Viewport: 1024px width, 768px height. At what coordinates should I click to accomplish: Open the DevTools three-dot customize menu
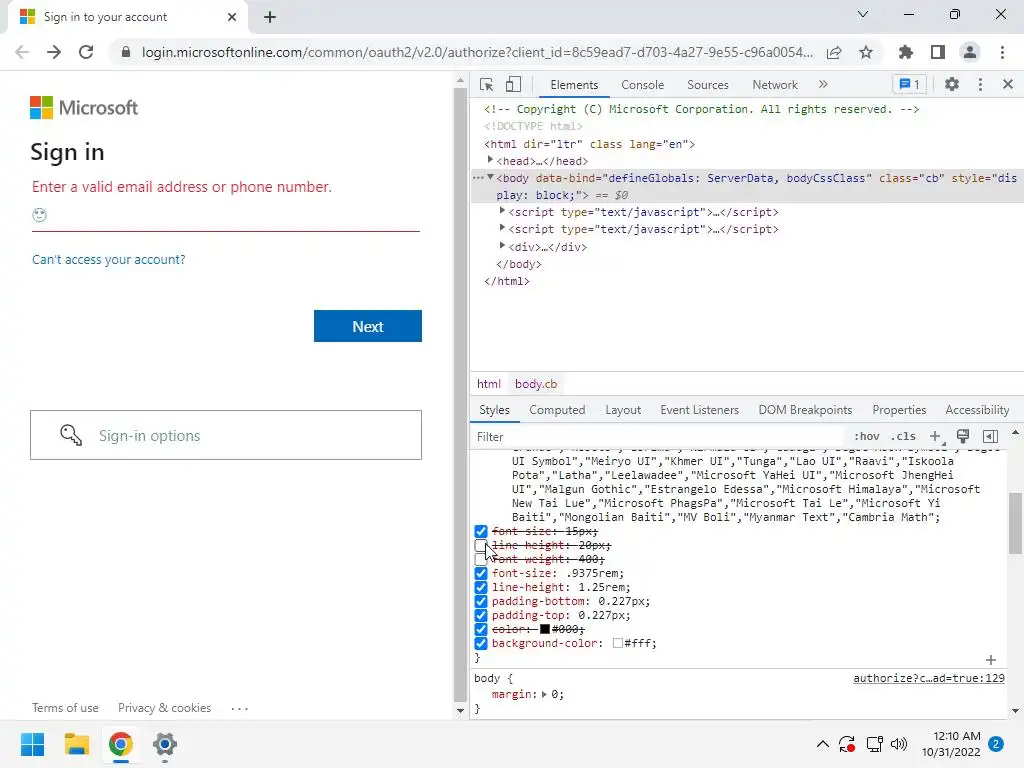coord(980,84)
